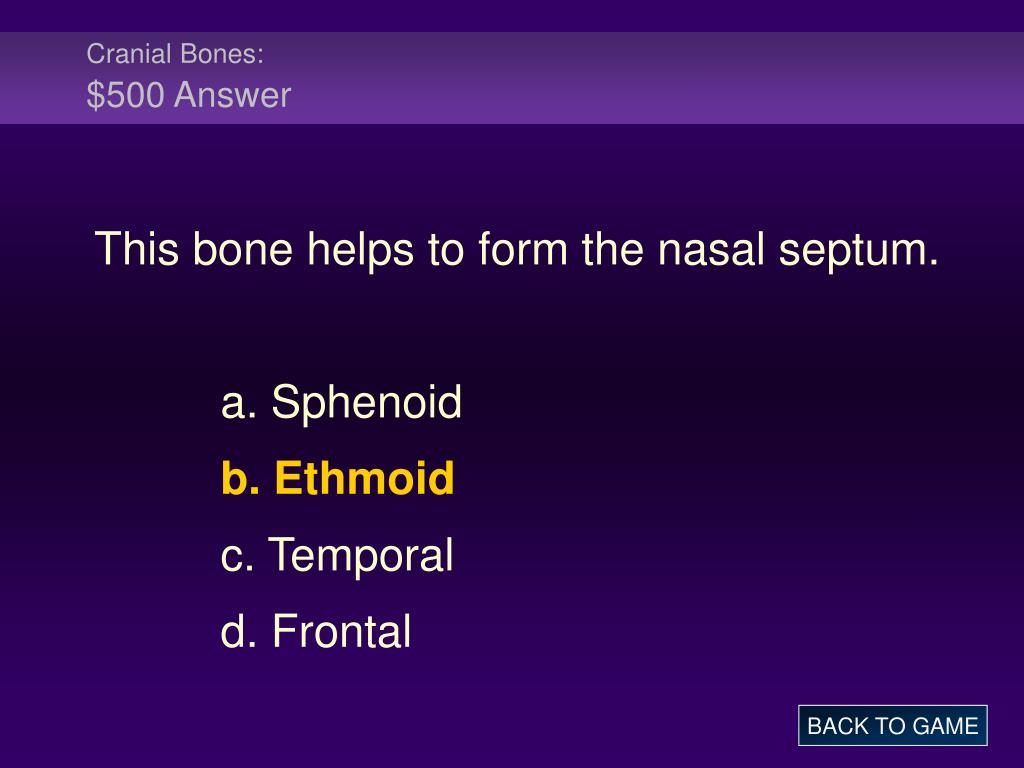The width and height of the screenshot is (1024, 768).
Task: Click the word 'This' starting the question
Action: [x=136, y=249]
